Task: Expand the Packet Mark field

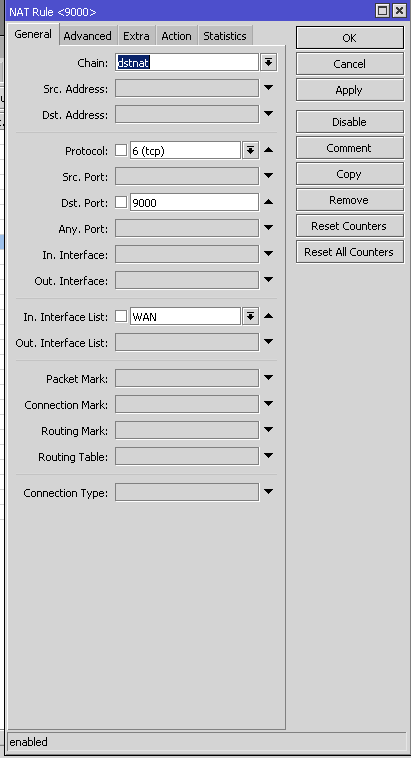Action: pyautogui.click(x=269, y=378)
